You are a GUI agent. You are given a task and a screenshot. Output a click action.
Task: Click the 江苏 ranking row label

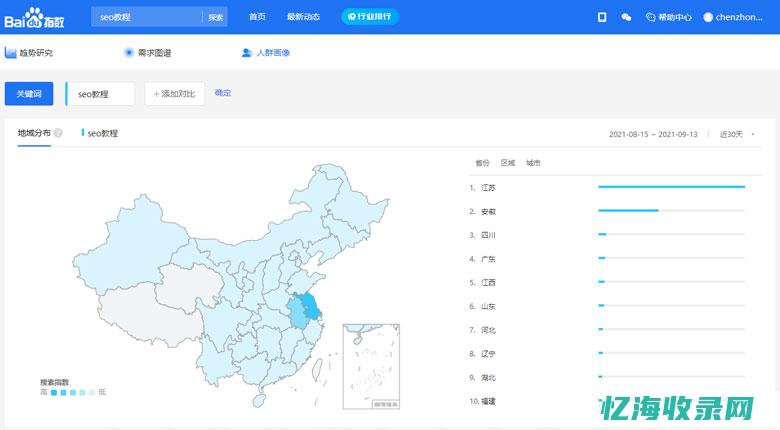[488, 188]
